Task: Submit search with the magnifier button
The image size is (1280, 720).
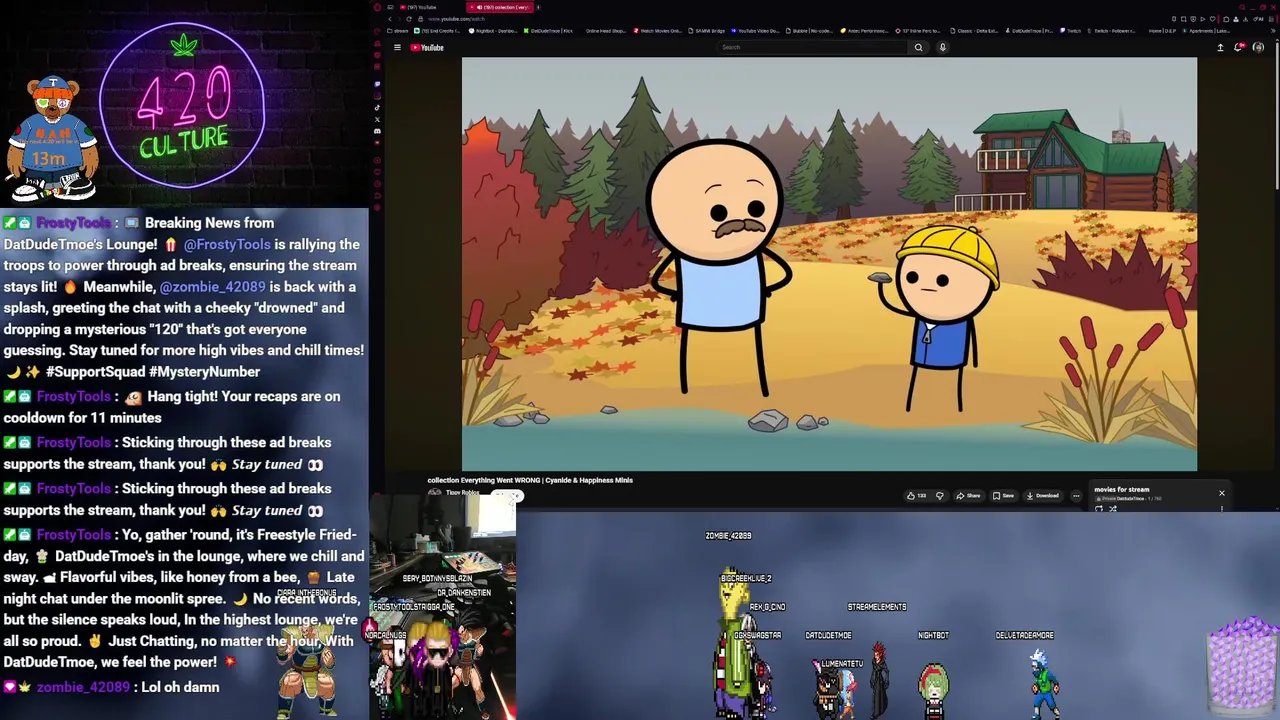Action: pyautogui.click(x=918, y=47)
